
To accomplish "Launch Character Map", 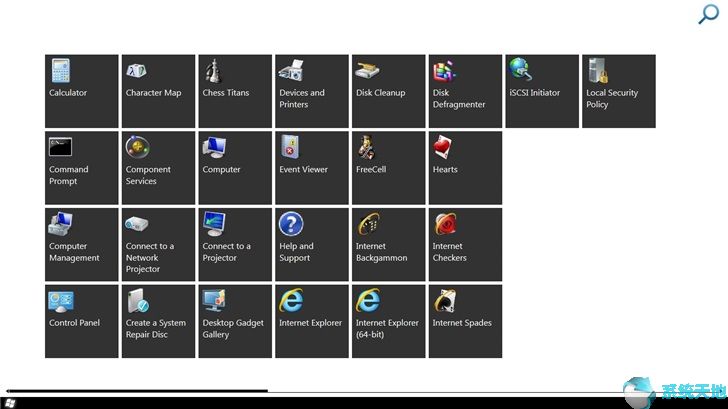I will (158, 91).
